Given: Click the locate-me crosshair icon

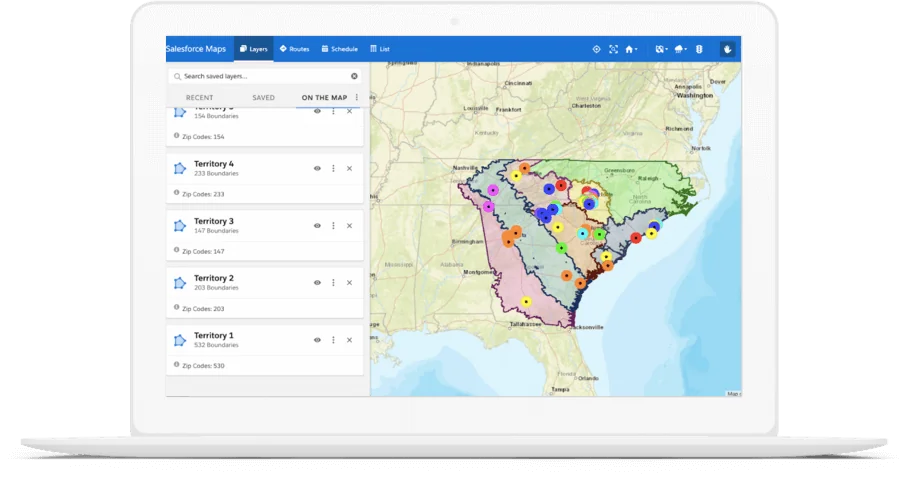Looking at the screenshot, I should pos(596,49).
